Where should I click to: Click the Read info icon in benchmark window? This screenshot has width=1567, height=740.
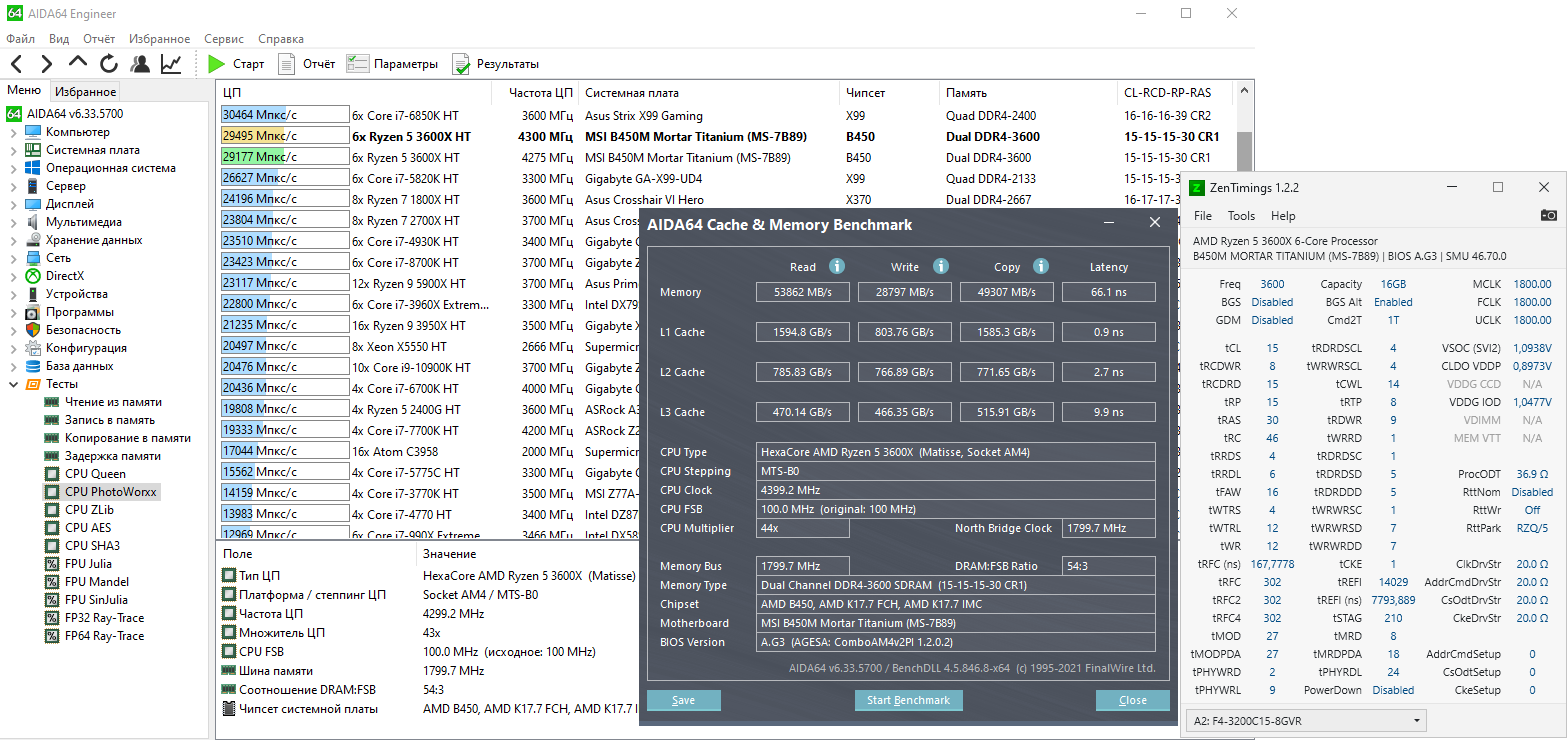[x=837, y=266]
